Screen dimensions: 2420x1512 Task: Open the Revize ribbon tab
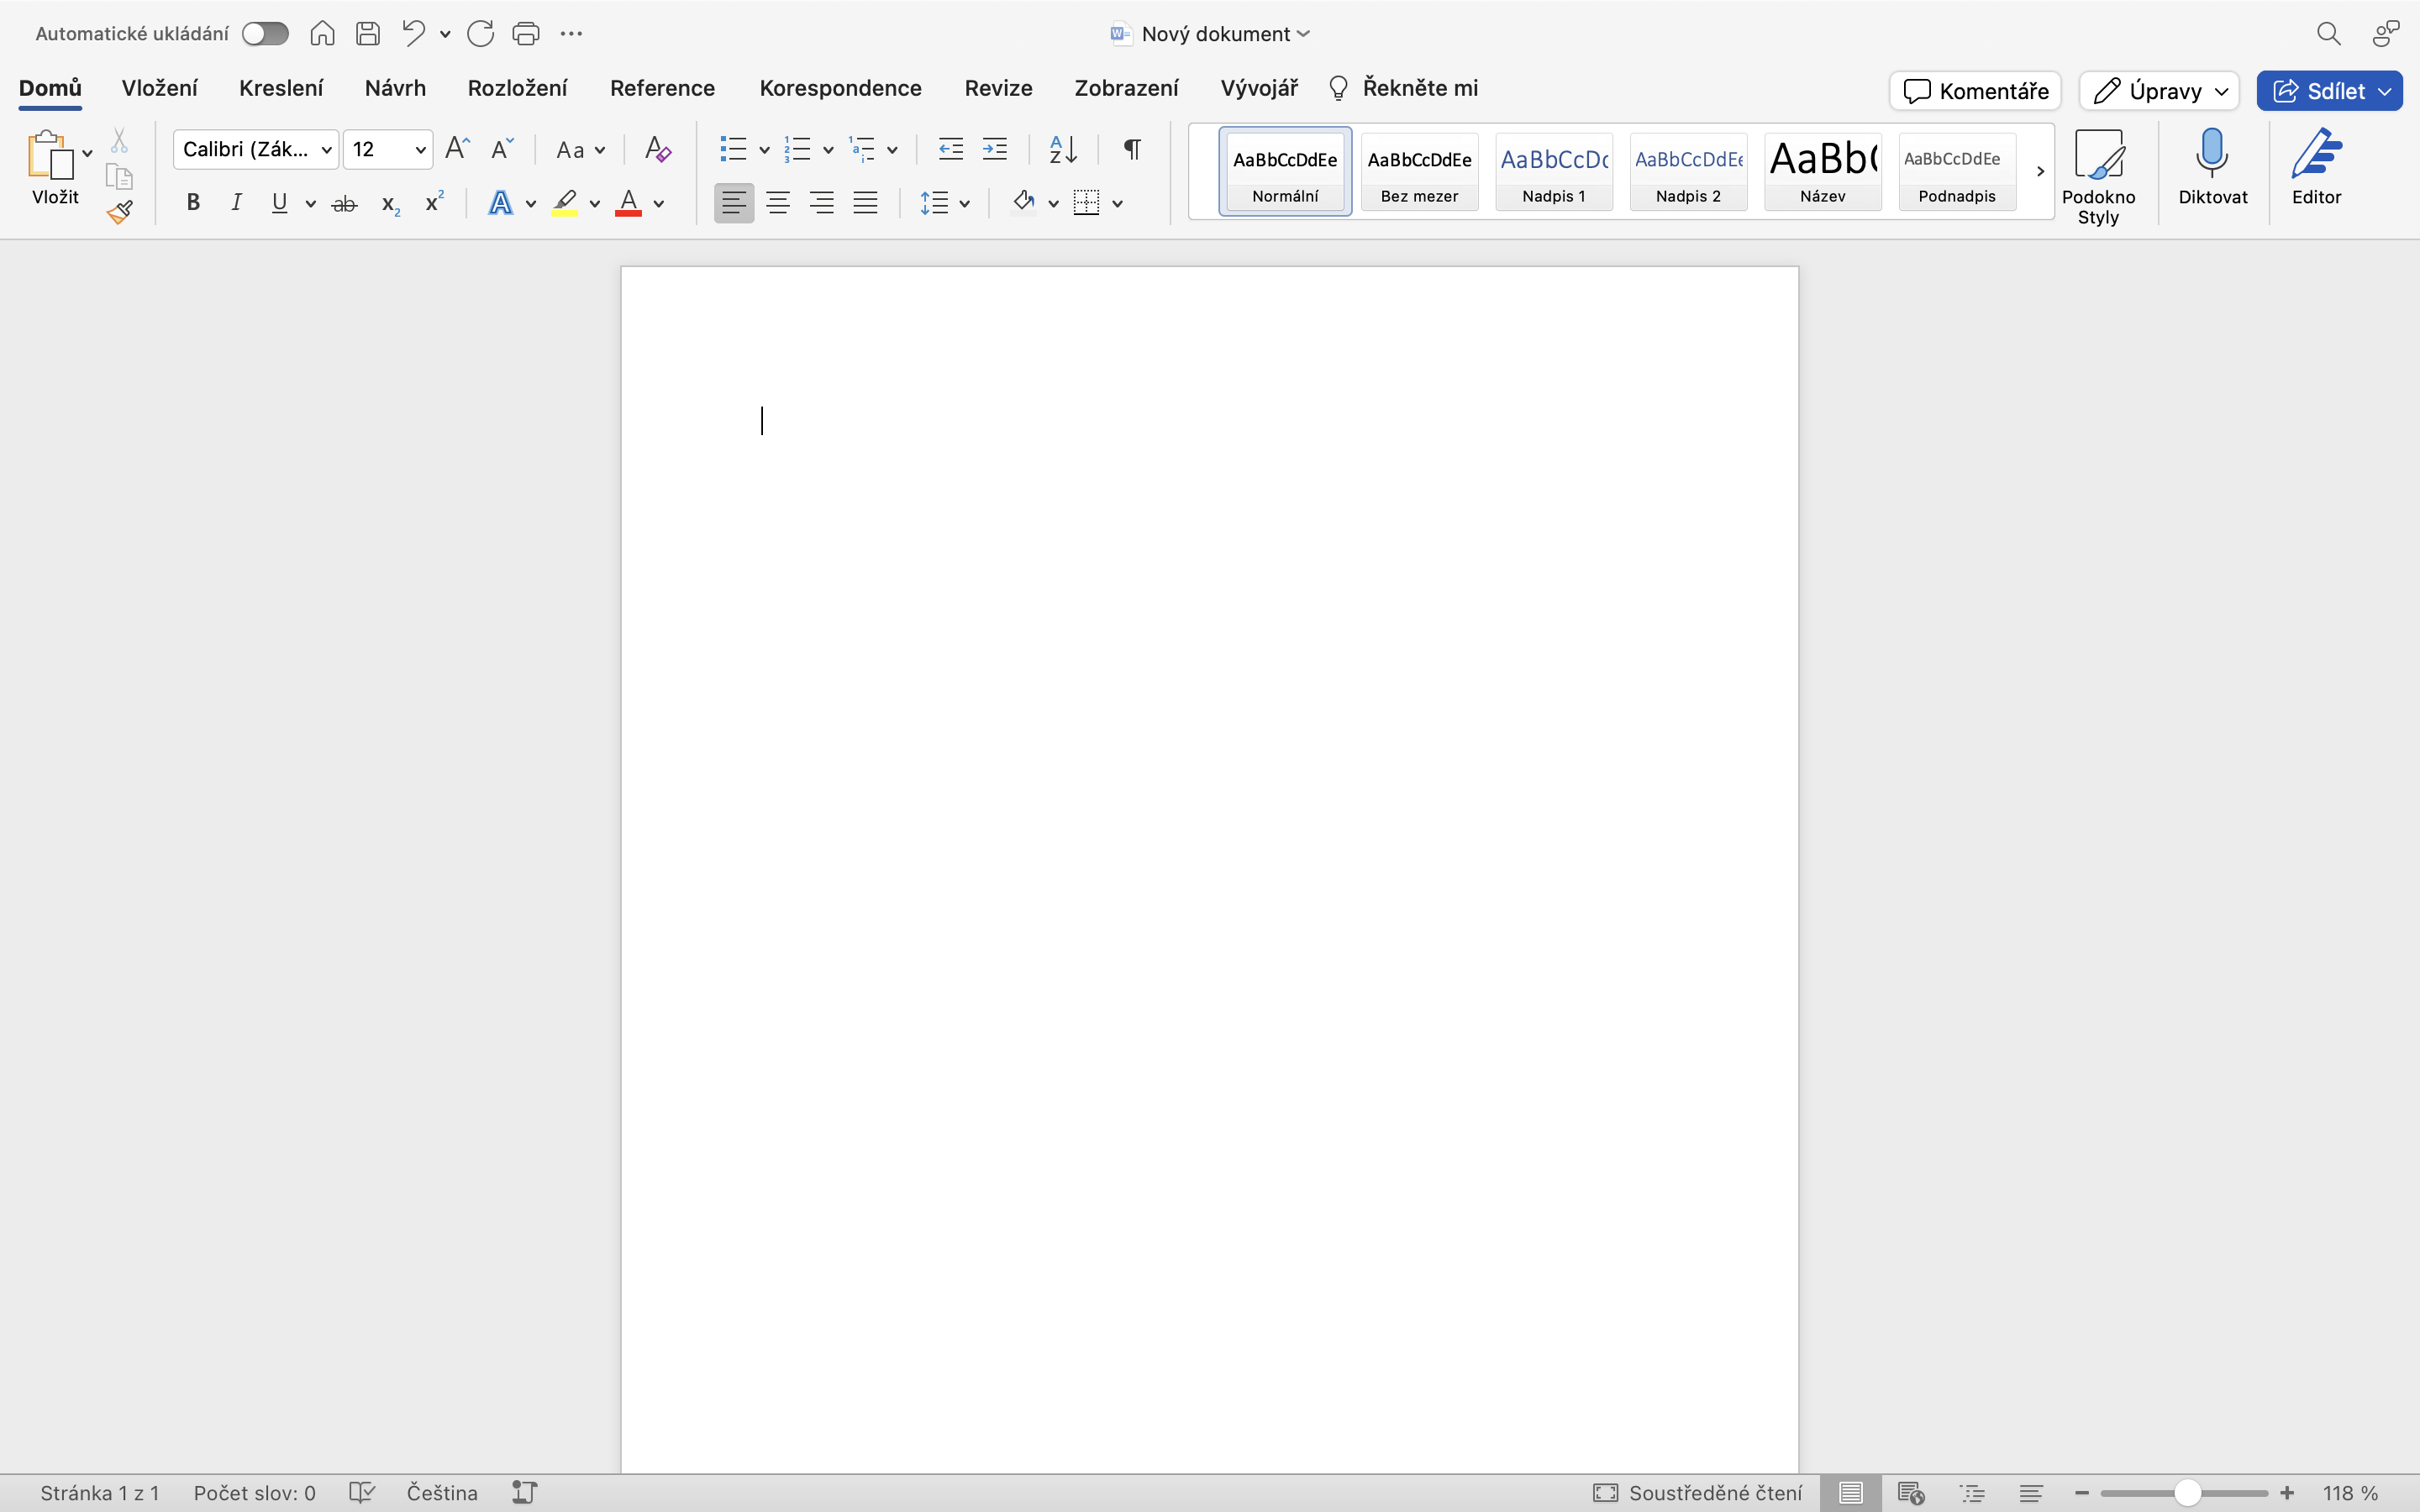coord(997,88)
